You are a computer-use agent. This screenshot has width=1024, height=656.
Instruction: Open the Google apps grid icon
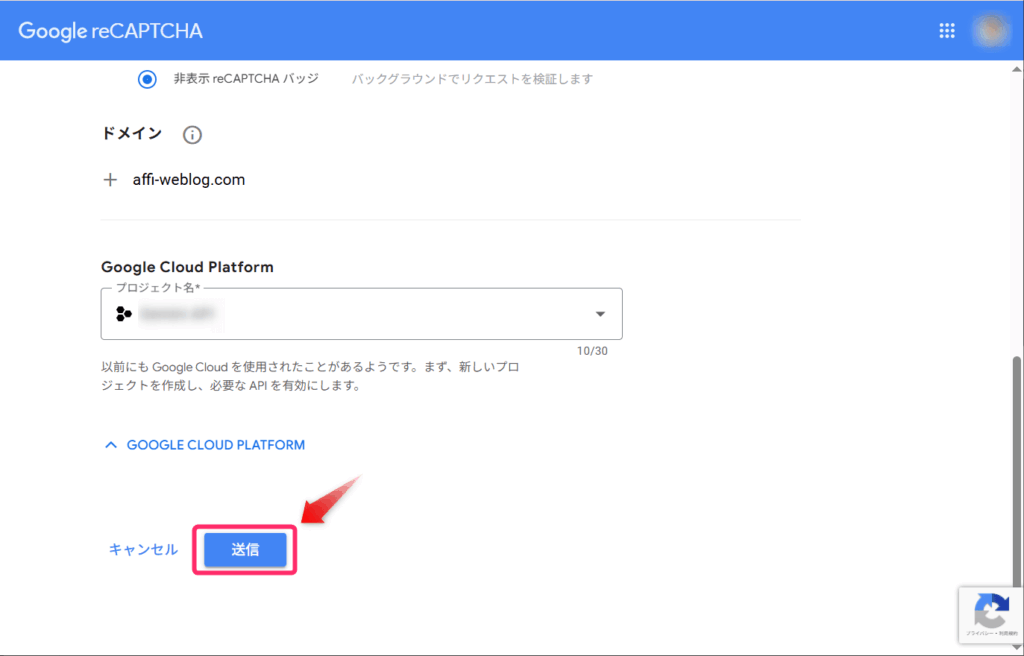pos(947,31)
